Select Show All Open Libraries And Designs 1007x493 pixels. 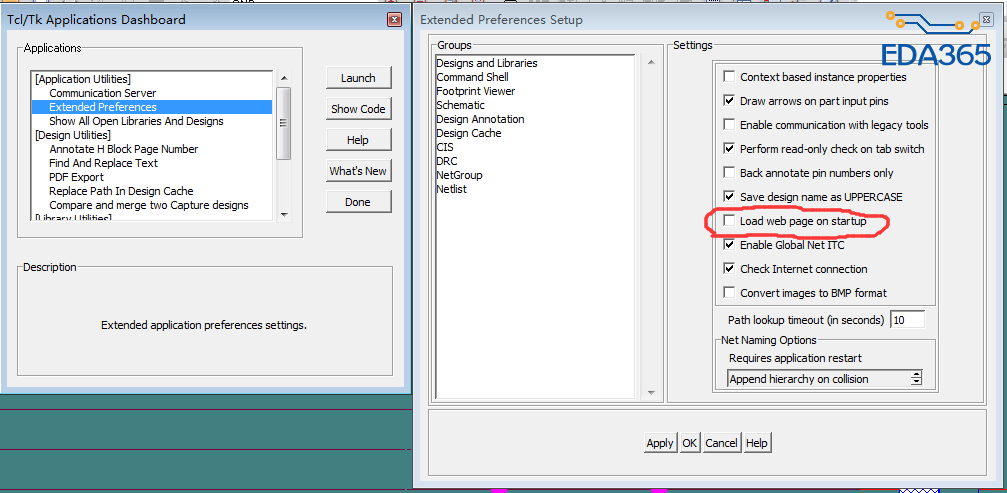(136, 121)
